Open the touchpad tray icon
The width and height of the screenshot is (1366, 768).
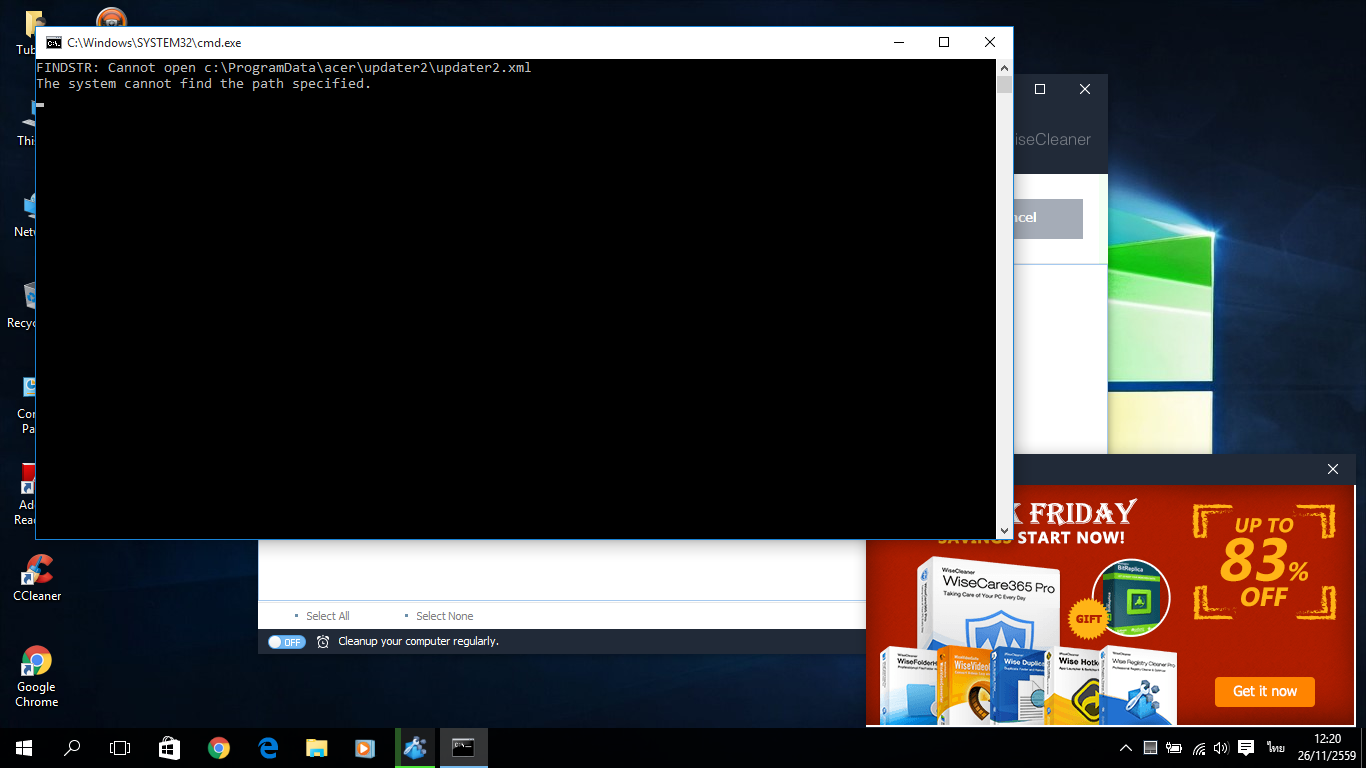pos(1150,748)
